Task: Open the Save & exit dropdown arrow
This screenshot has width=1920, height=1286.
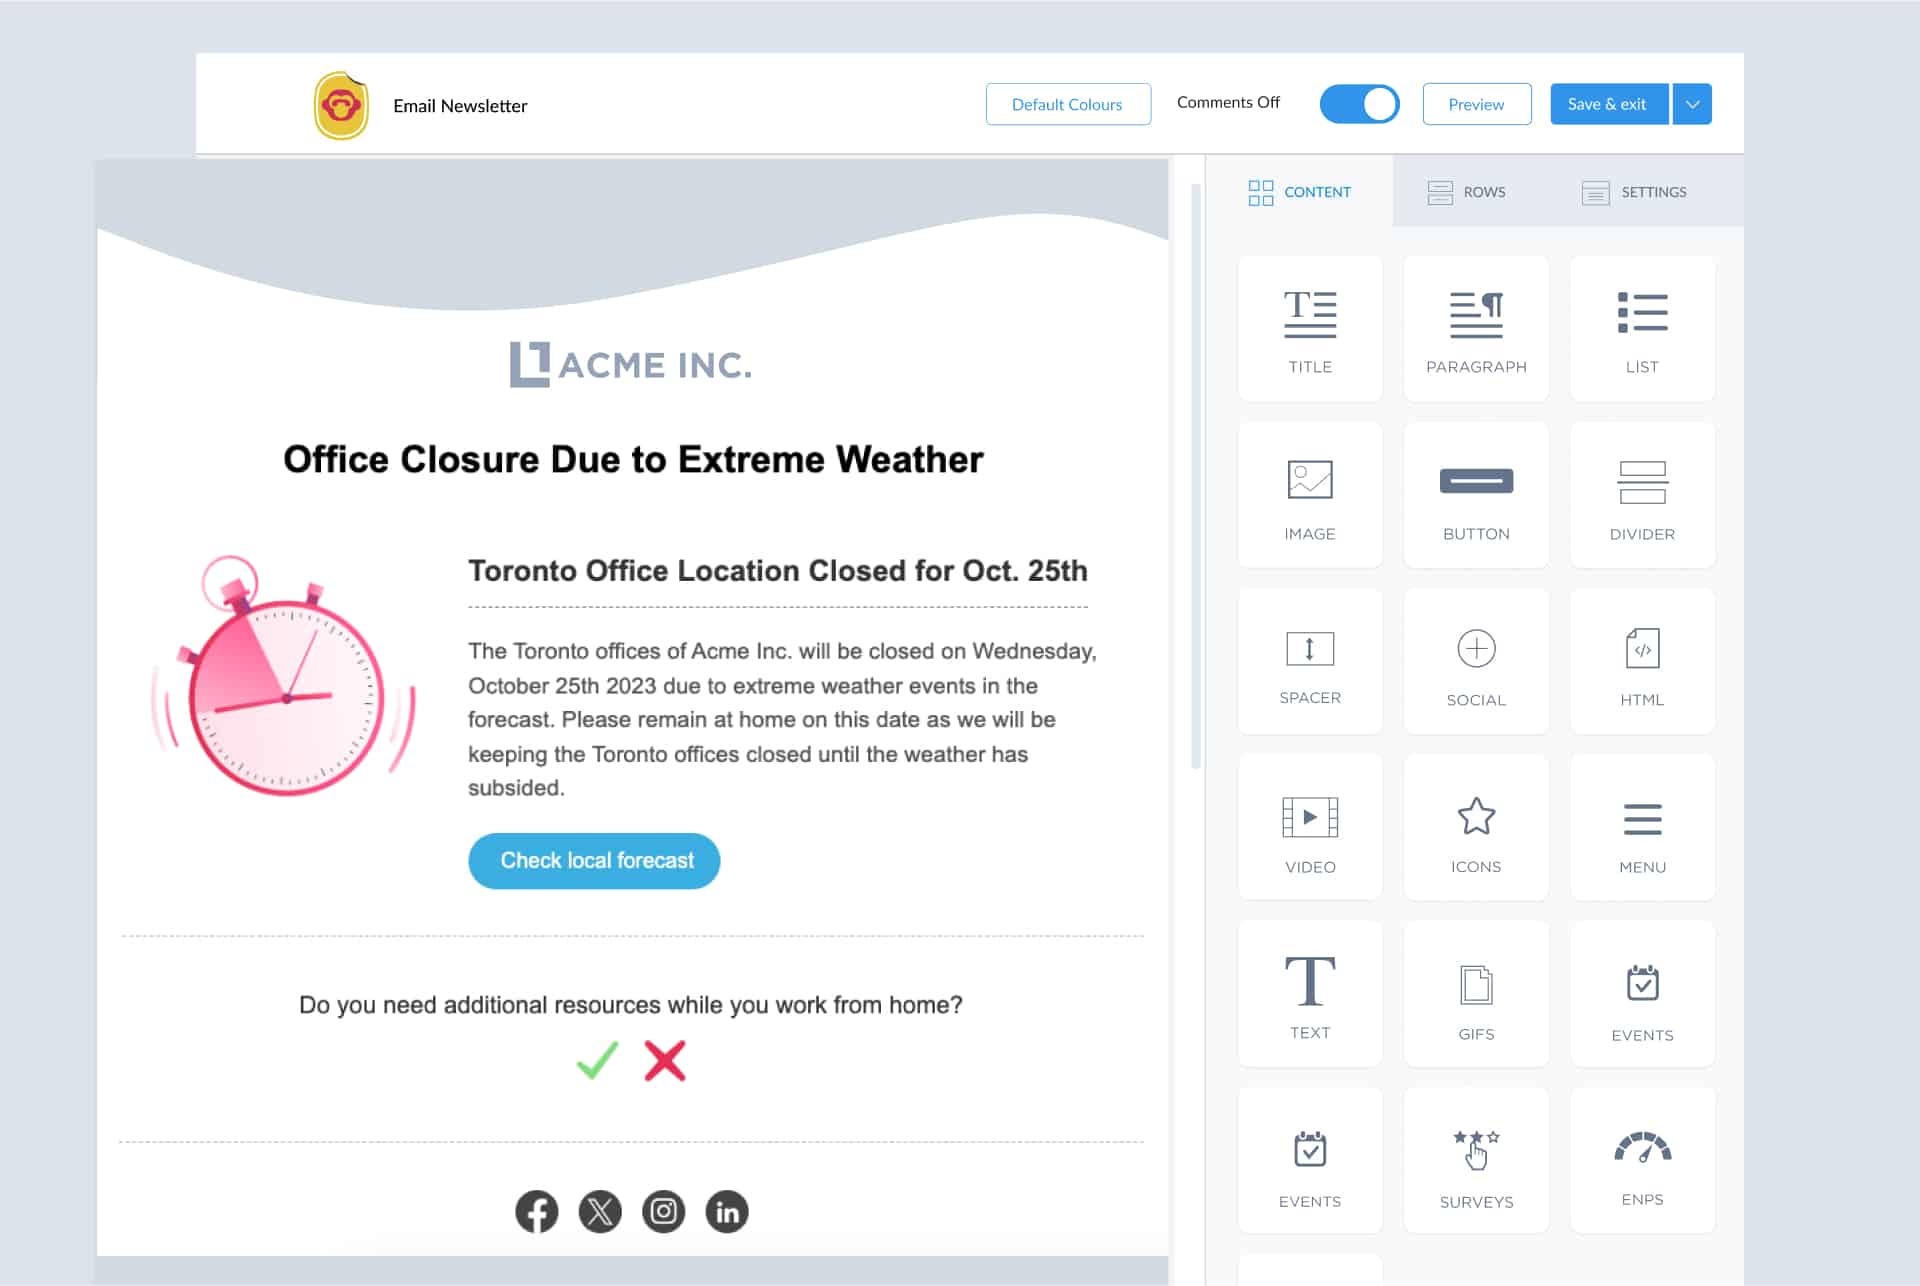Action: 1693,103
